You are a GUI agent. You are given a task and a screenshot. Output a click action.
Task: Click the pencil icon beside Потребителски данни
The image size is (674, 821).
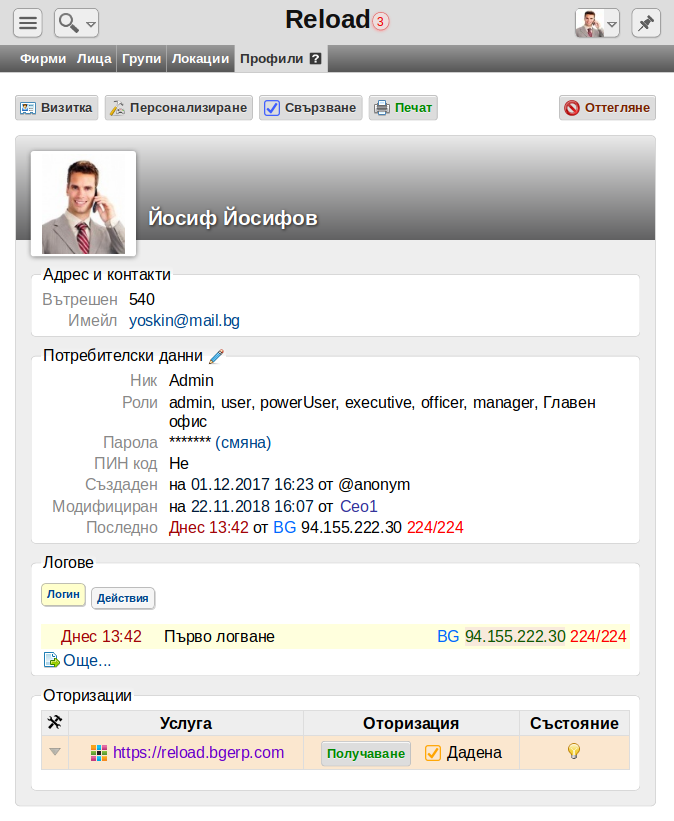pyautogui.click(x=216, y=357)
